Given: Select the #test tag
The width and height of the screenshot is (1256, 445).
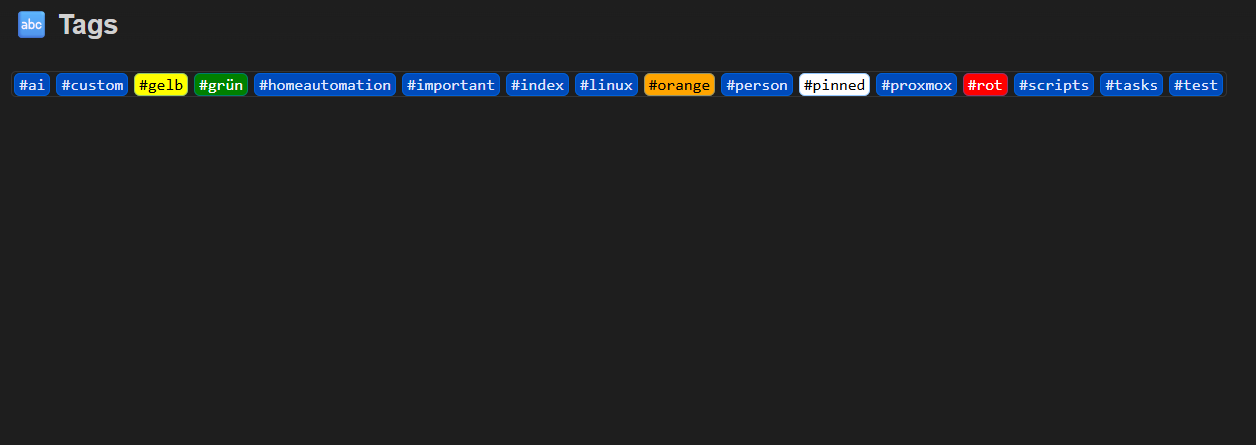Looking at the screenshot, I should [x=1196, y=85].
